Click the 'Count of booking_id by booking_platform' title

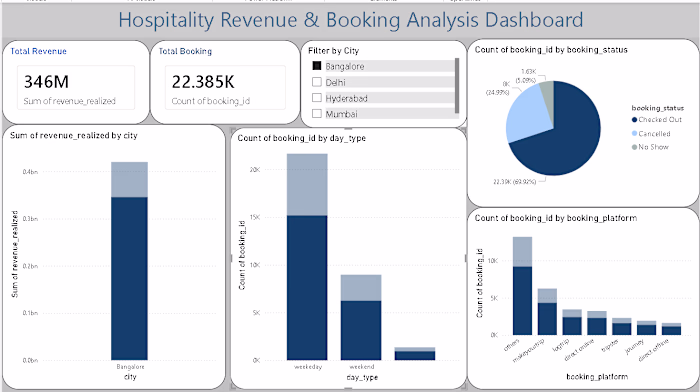(556, 218)
